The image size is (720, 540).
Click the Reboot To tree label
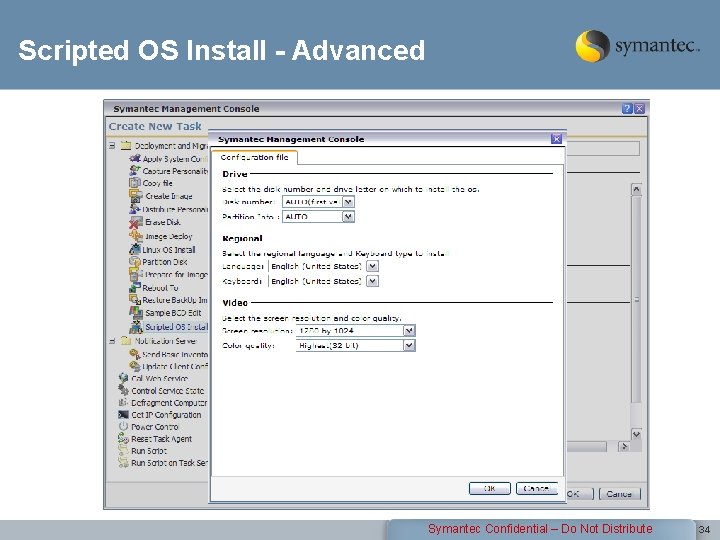[160, 288]
